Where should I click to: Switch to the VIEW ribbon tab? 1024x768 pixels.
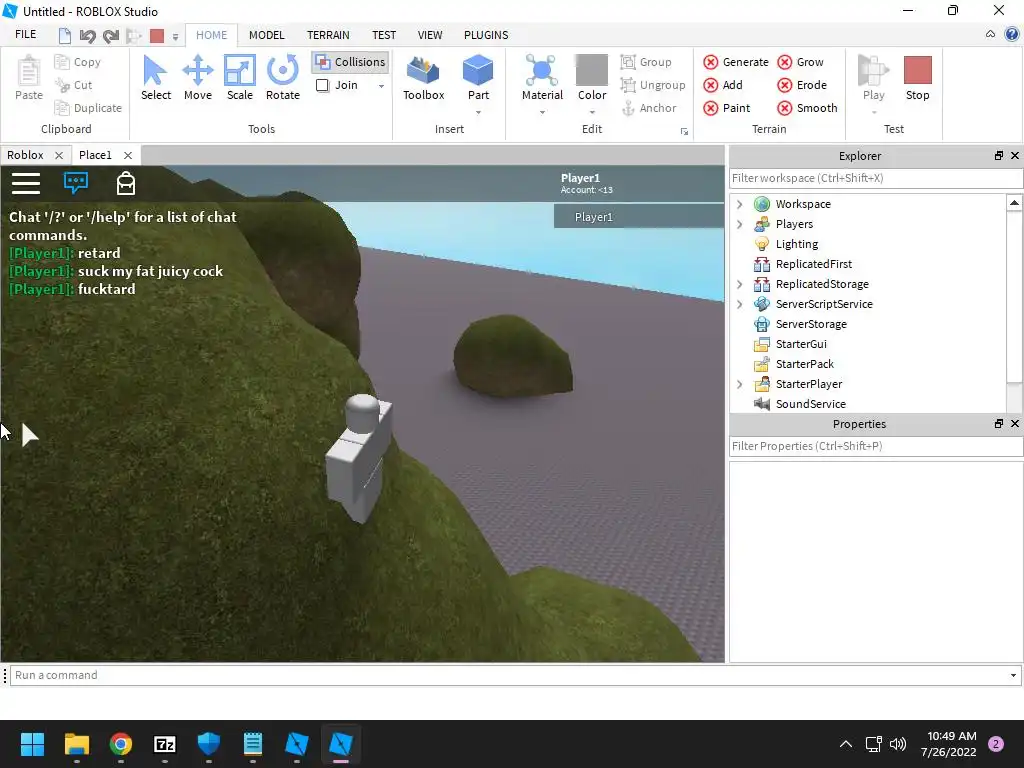(430, 35)
